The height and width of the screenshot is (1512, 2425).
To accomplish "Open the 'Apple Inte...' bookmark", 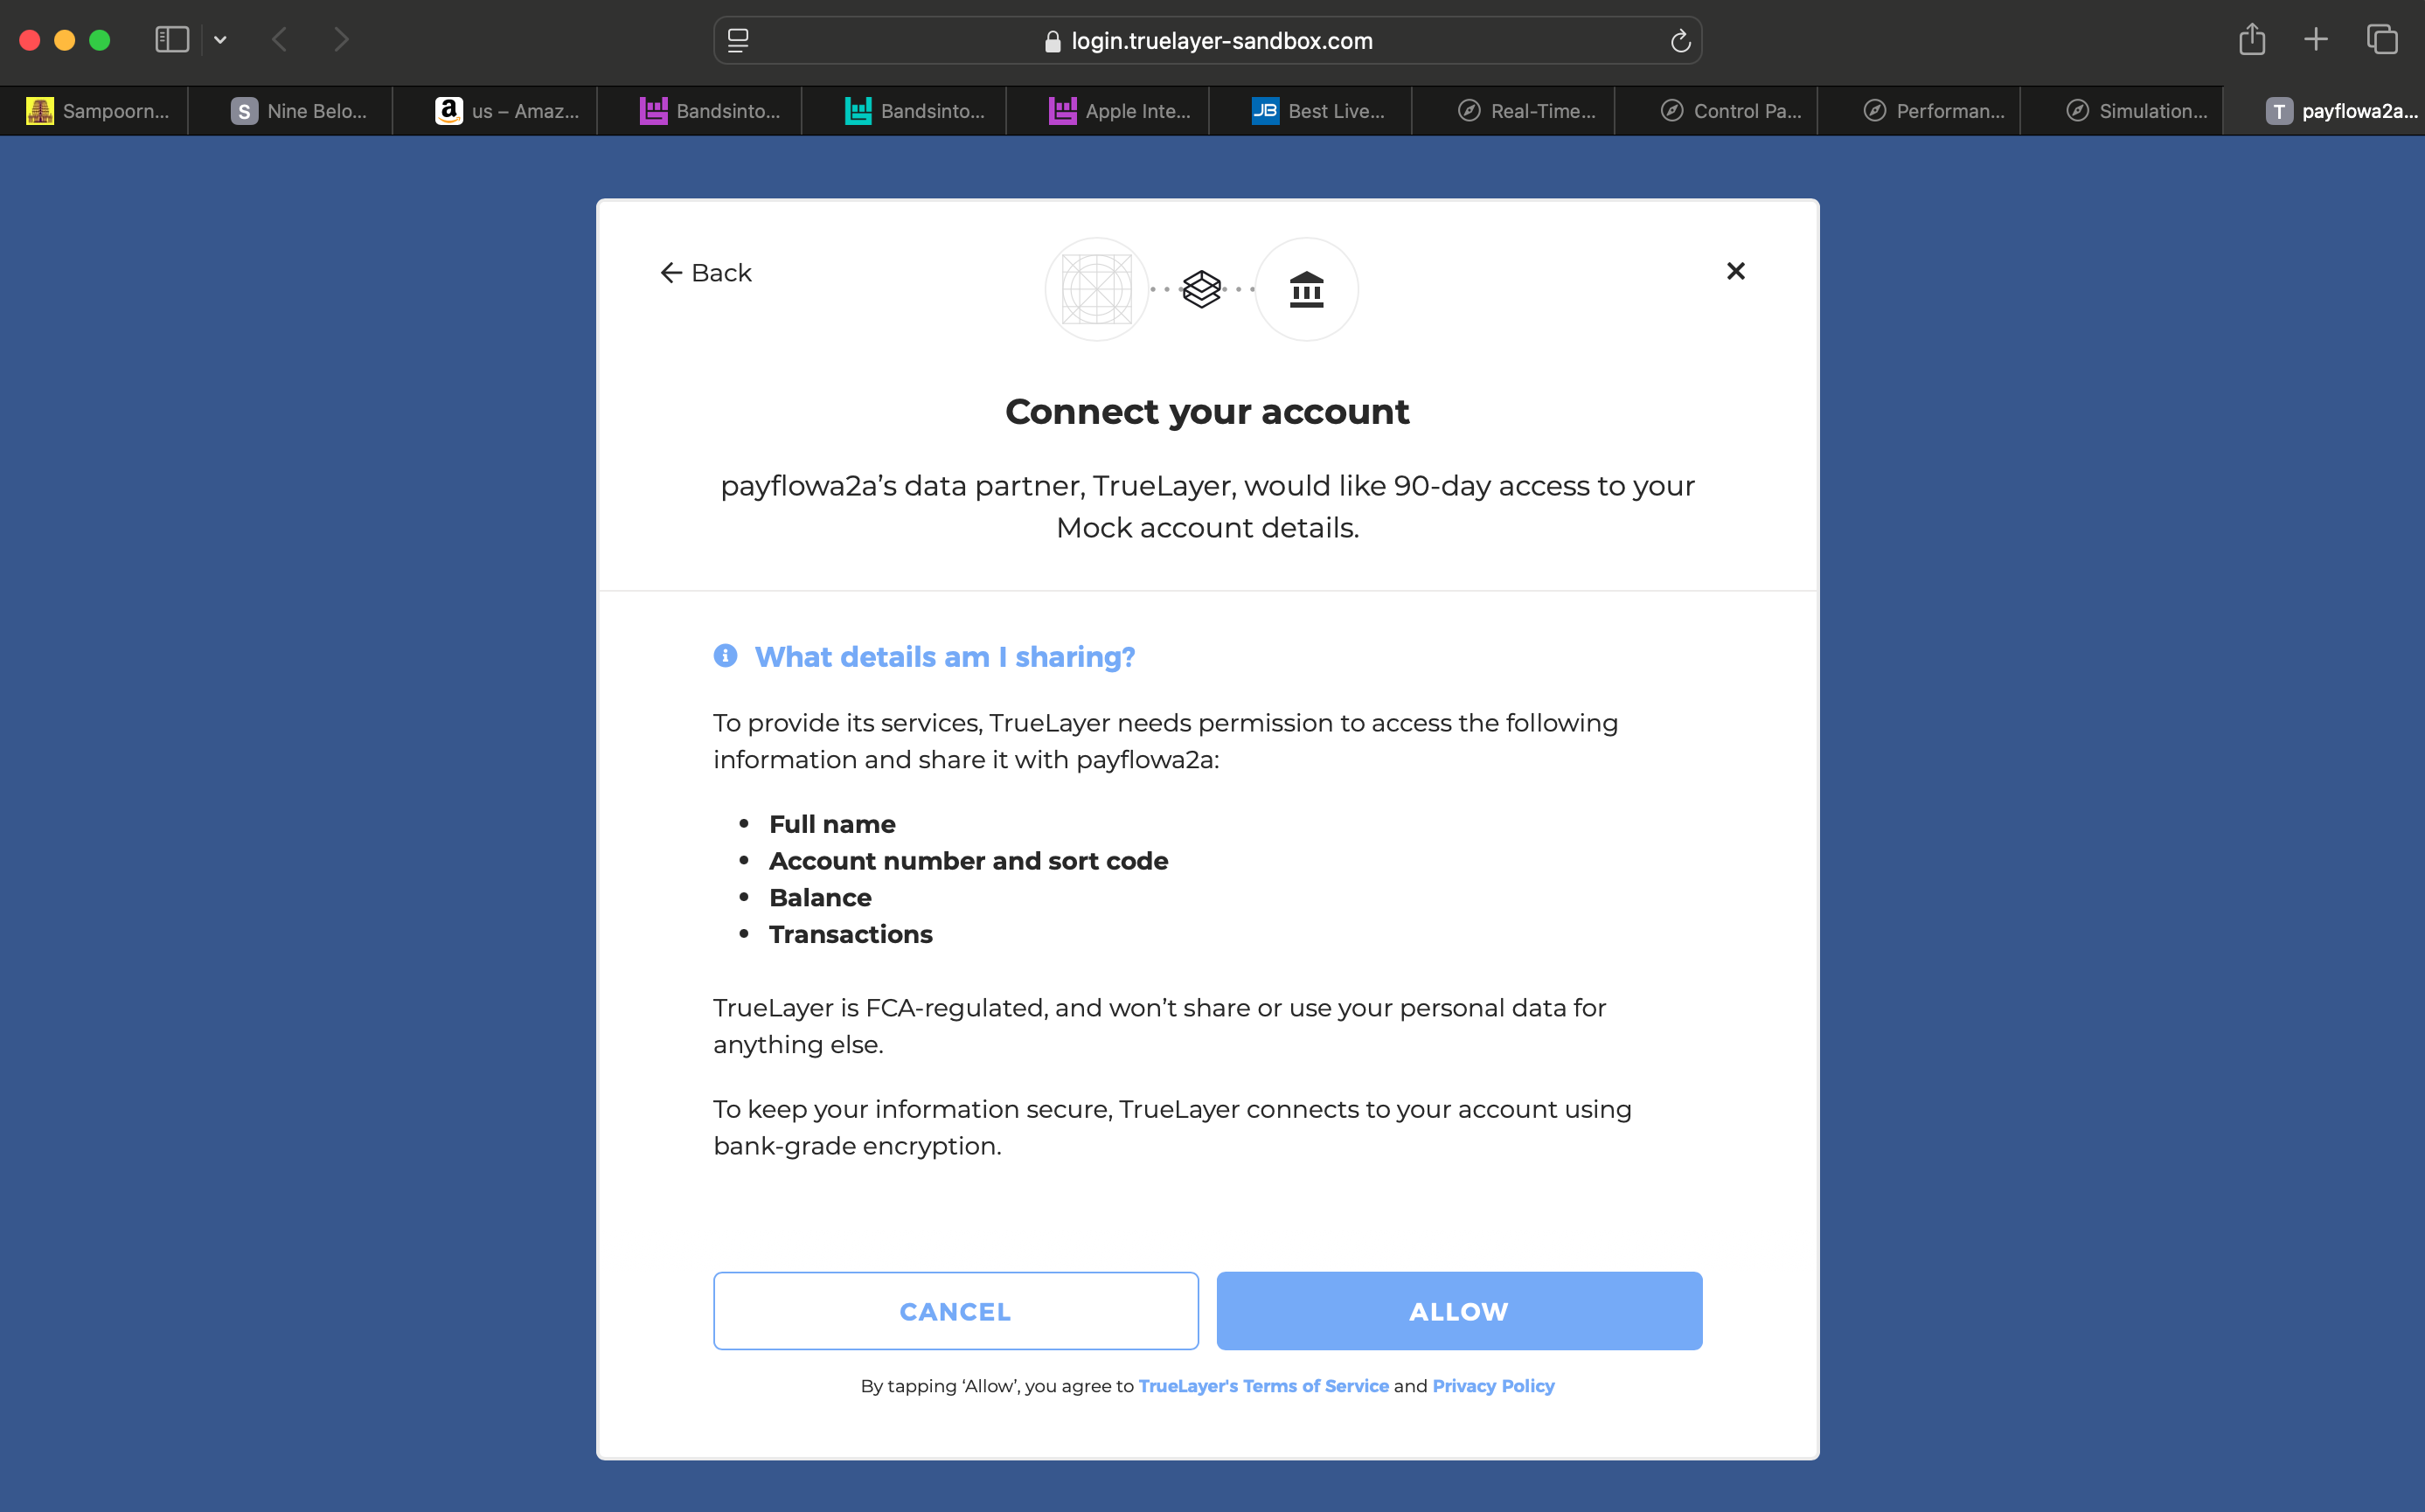I will [1120, 111].
